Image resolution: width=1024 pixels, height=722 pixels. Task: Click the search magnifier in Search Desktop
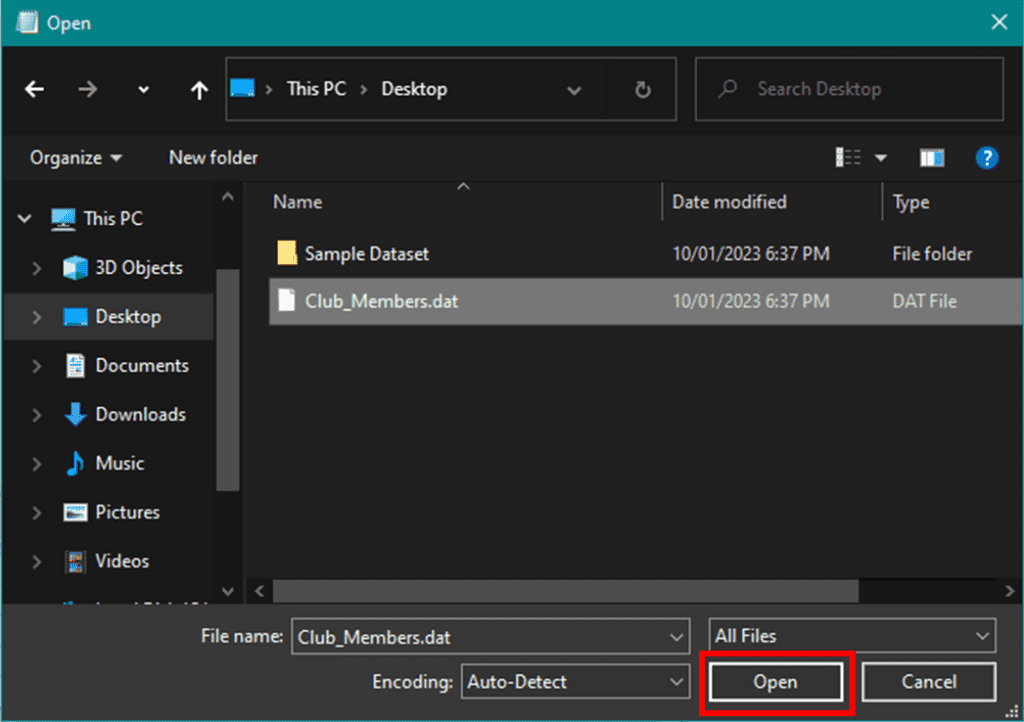727,88
